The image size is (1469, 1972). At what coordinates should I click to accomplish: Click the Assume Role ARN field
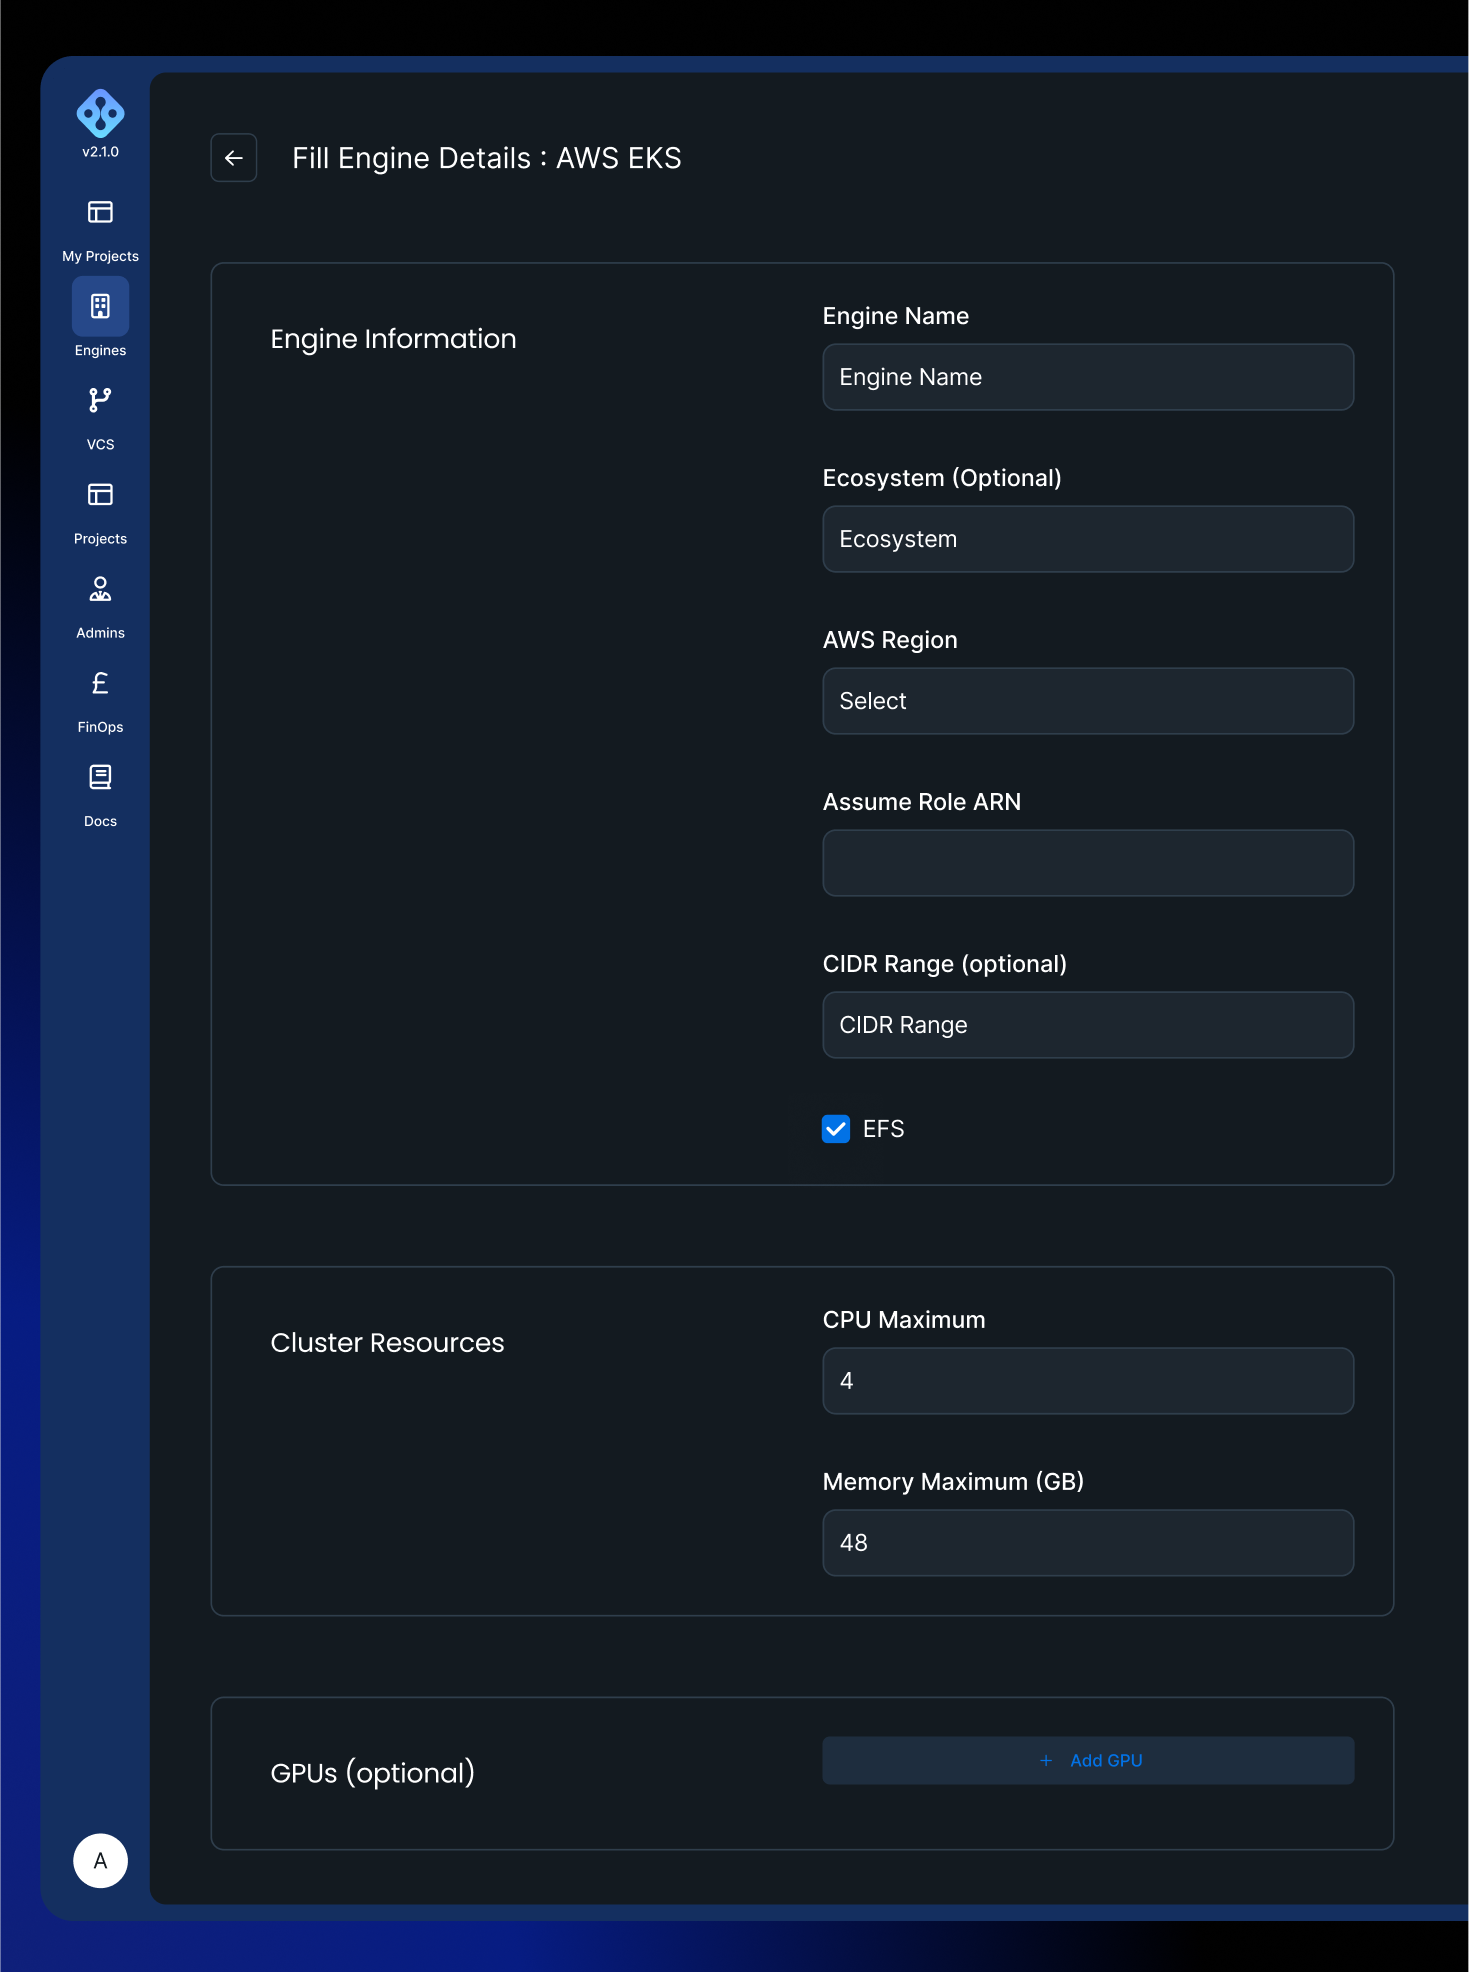point(1088,863)
